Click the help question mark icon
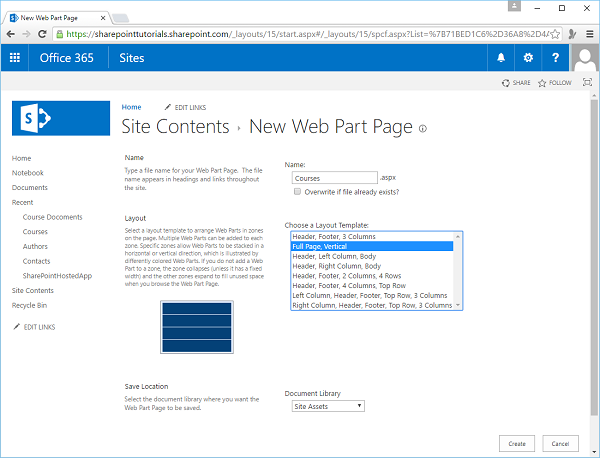This screenshot has height=458, width=600. [555, 58]
